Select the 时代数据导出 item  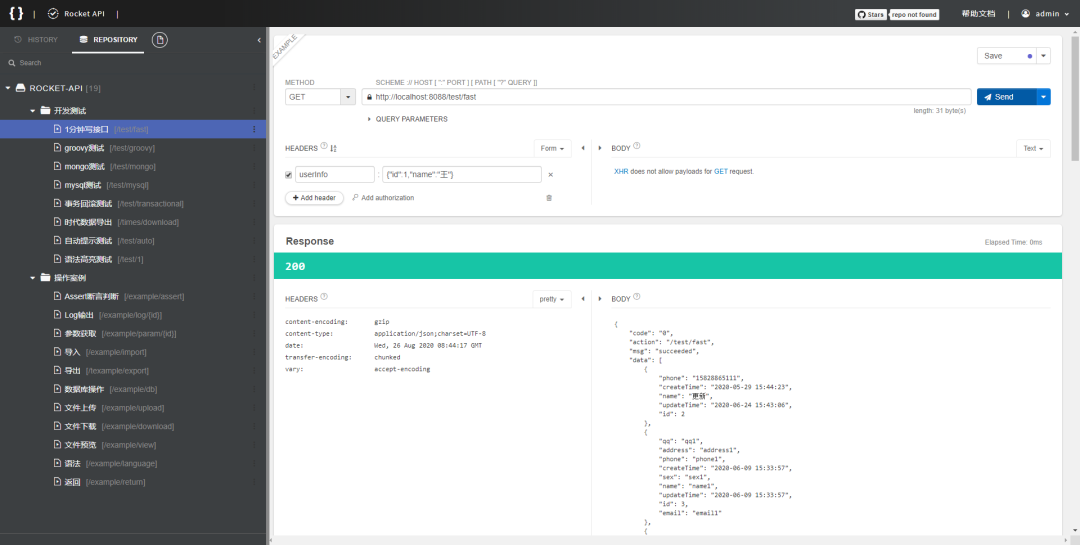pos(133,223)
